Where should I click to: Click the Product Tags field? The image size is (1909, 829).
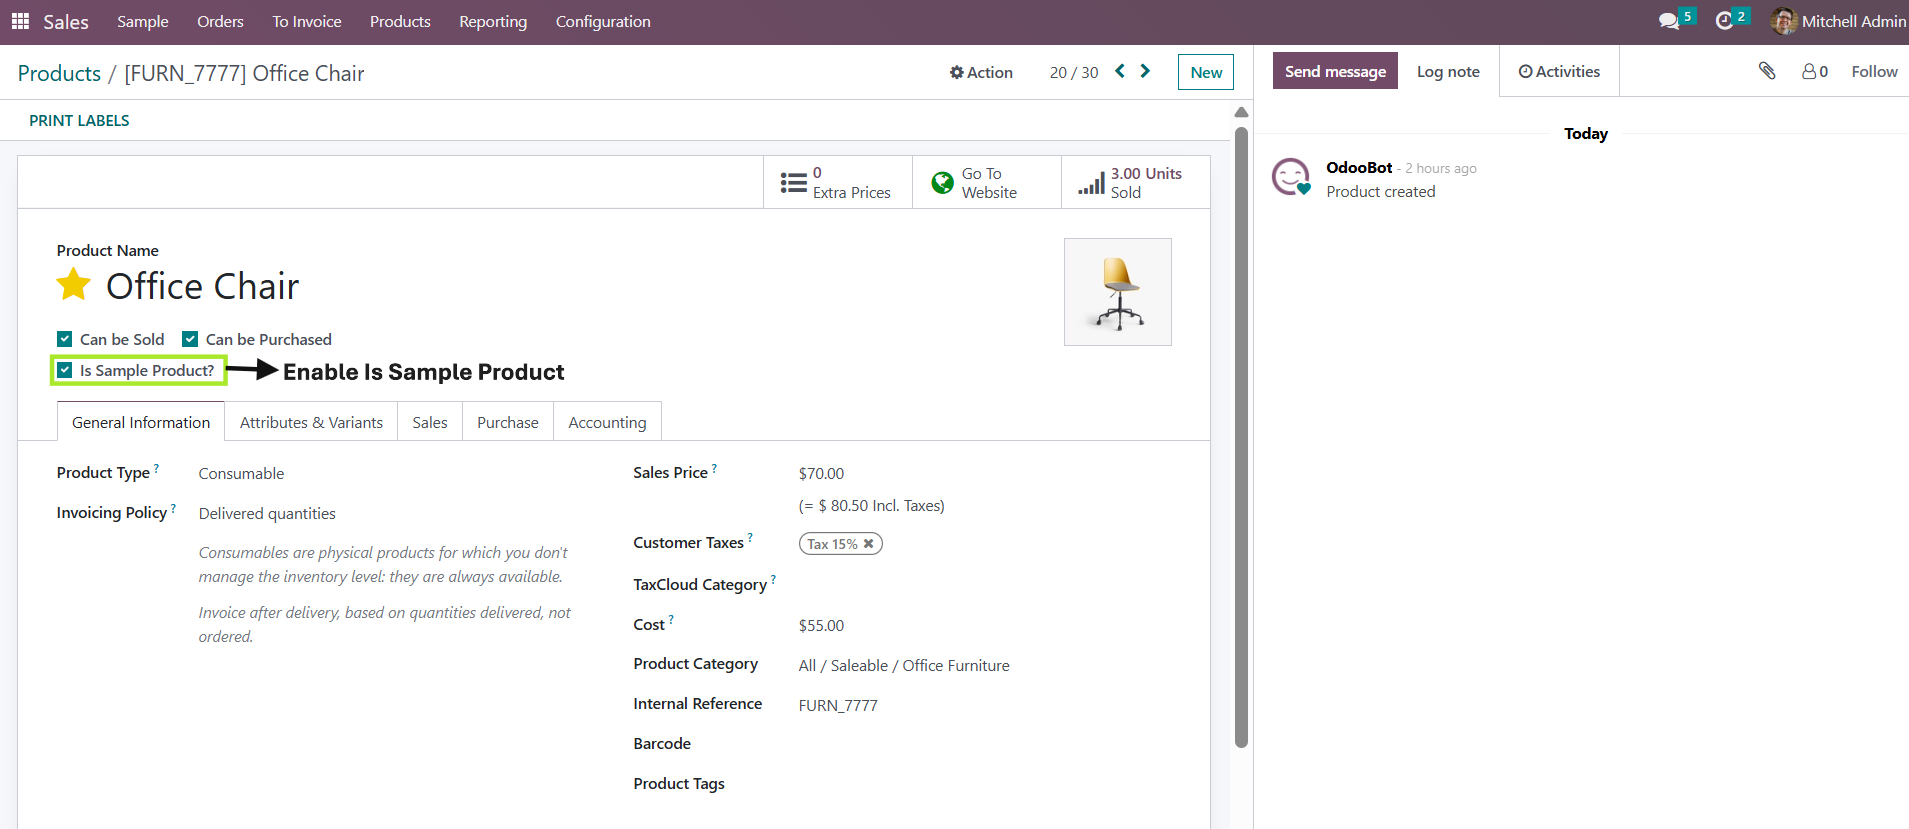(985, 784)
